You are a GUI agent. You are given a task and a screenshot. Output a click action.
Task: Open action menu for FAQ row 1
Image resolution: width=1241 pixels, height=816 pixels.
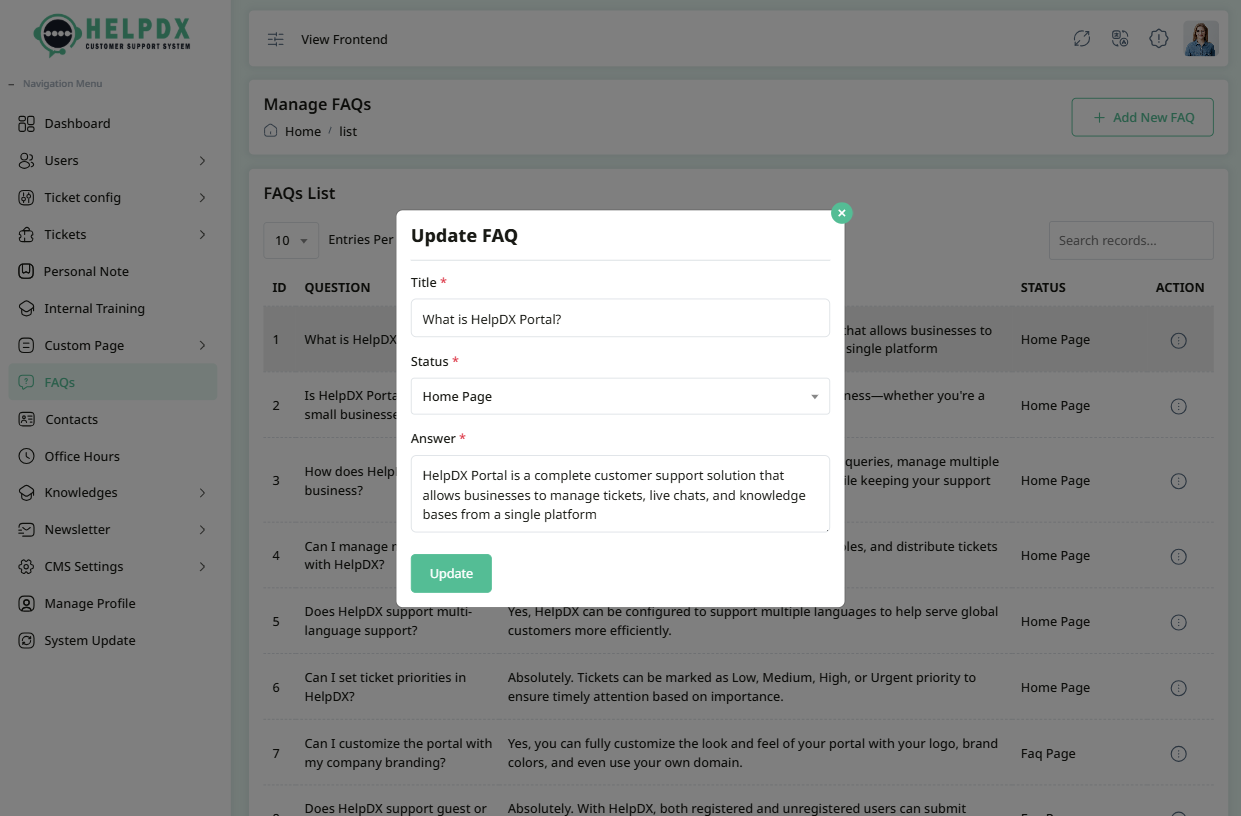(1178, 340)
